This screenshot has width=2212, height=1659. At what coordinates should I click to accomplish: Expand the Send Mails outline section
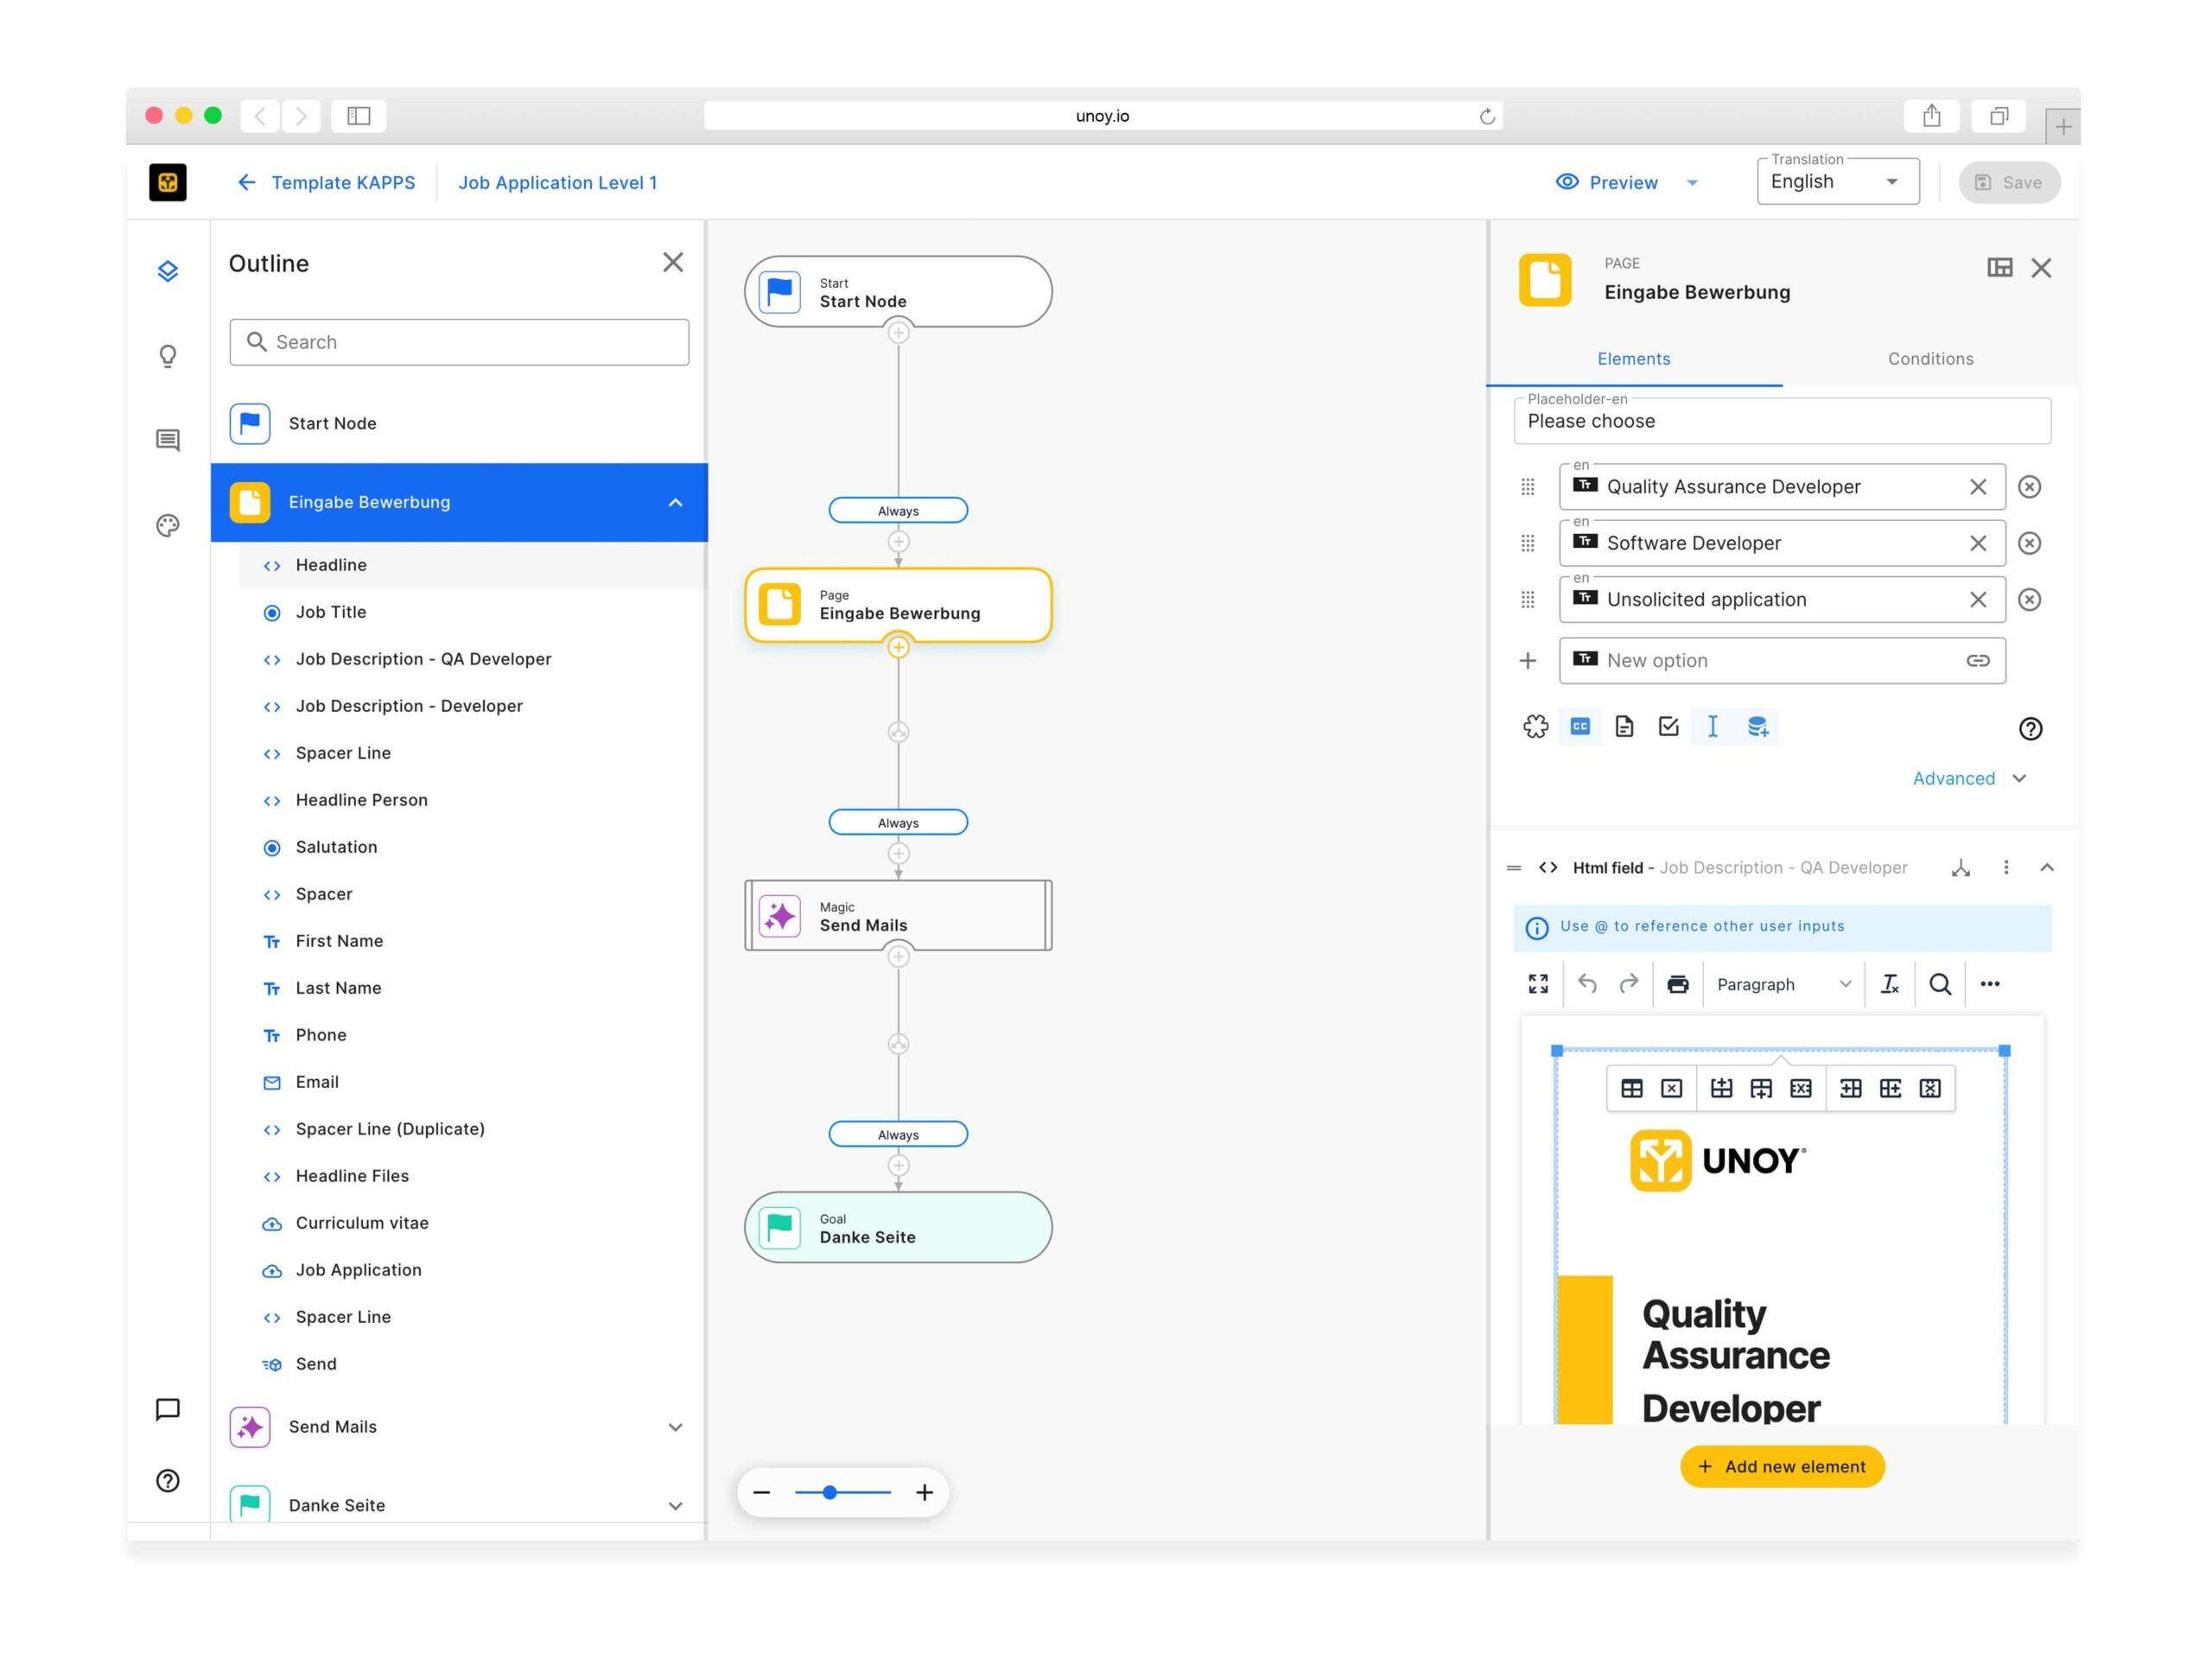click(675, 1427)
